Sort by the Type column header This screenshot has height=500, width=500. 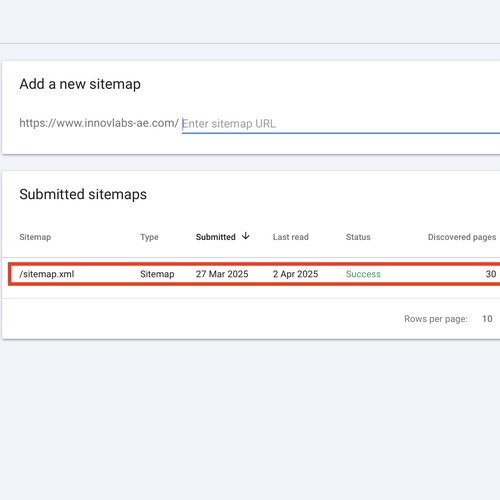[x=149, y=237]
